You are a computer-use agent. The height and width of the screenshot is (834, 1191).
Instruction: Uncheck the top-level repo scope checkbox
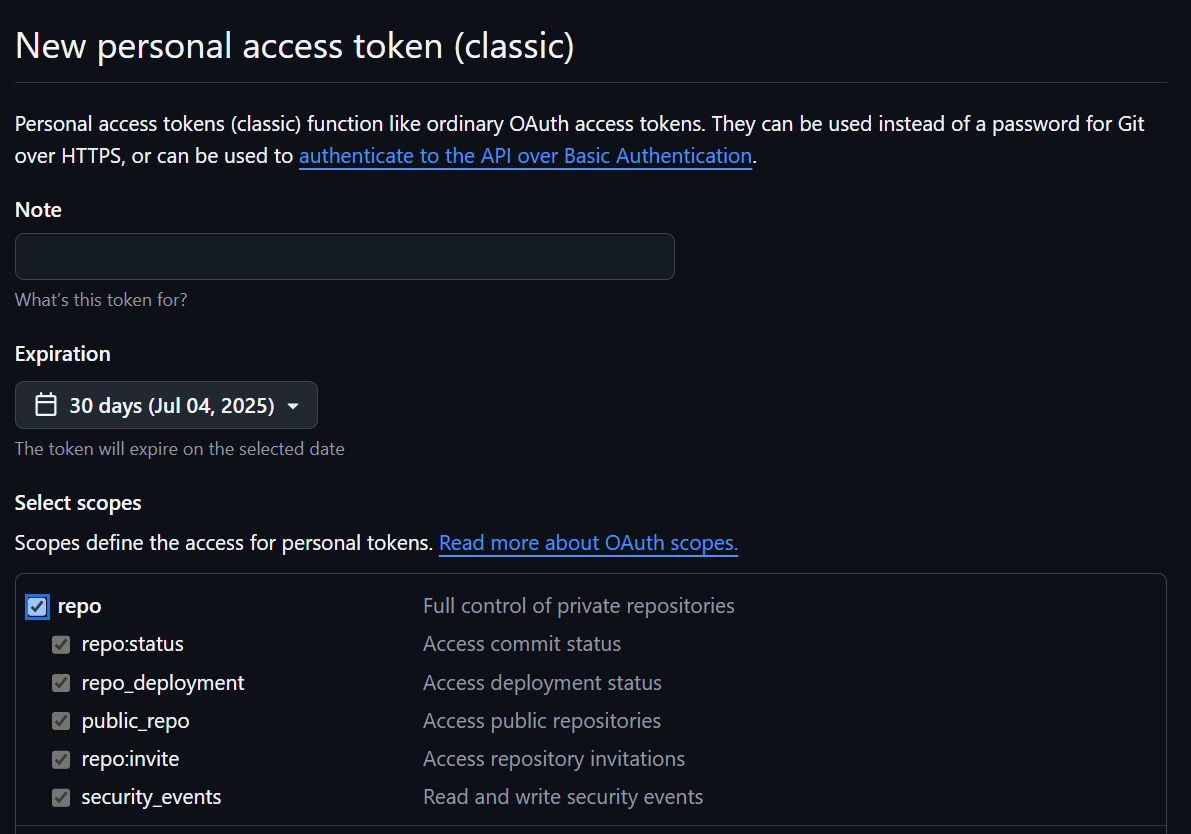pos(37,606)
